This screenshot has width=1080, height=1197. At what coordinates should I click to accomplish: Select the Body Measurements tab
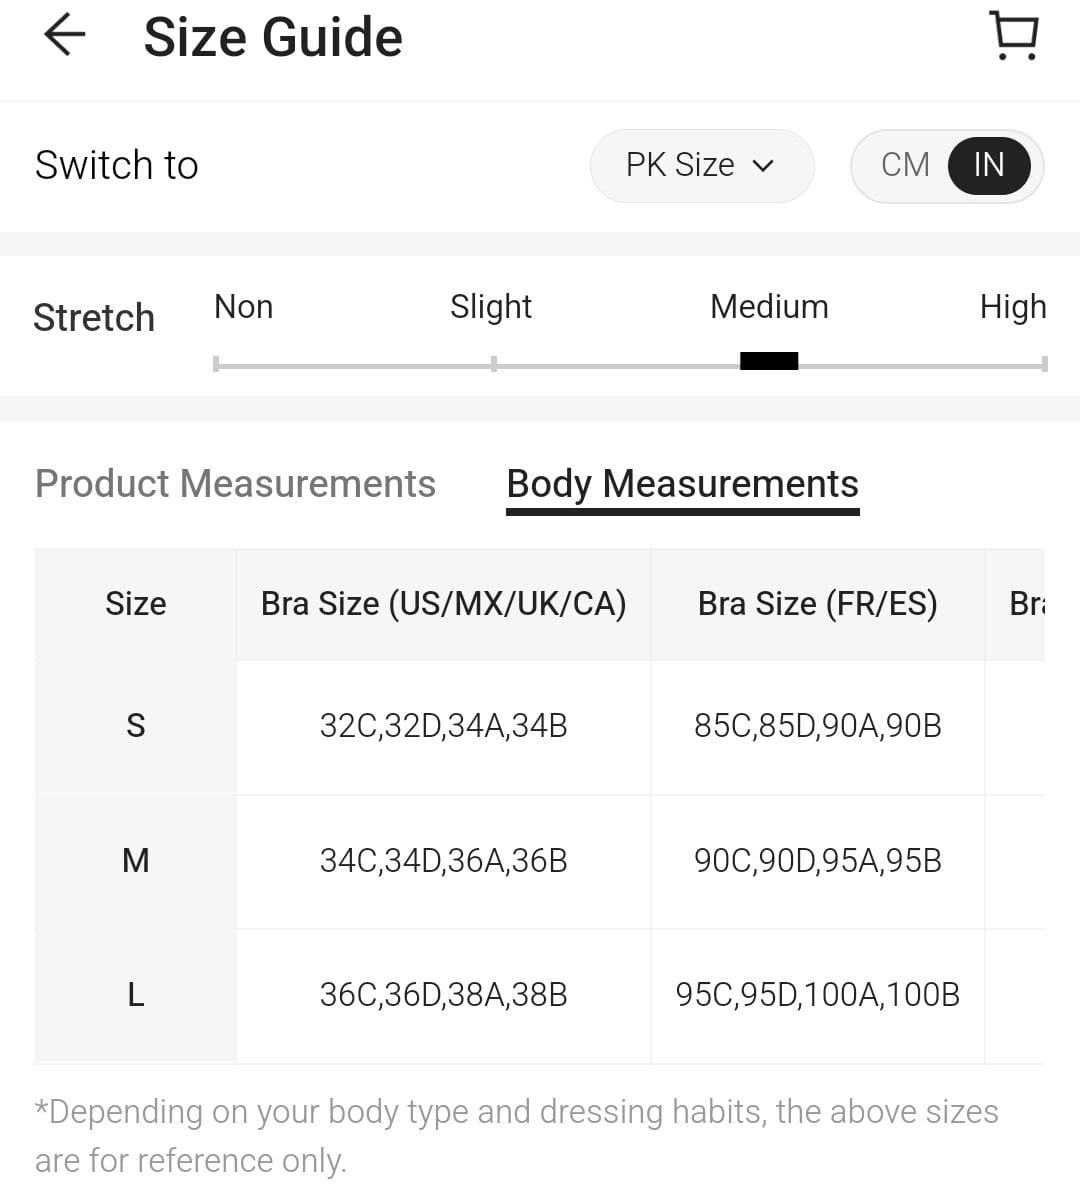tap(682, 484)
